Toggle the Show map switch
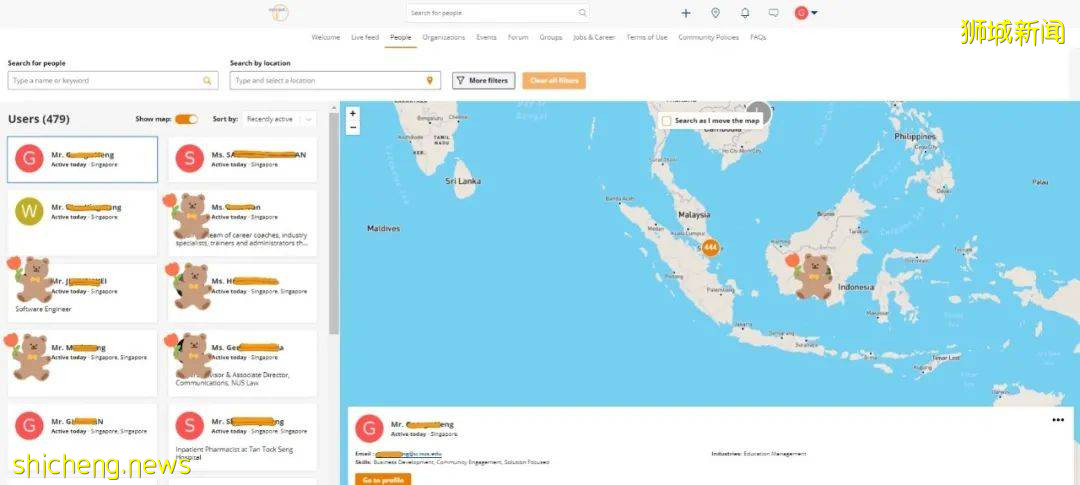Image resolution: width=1080 pixels, height=485 pixels. [186, 119]
